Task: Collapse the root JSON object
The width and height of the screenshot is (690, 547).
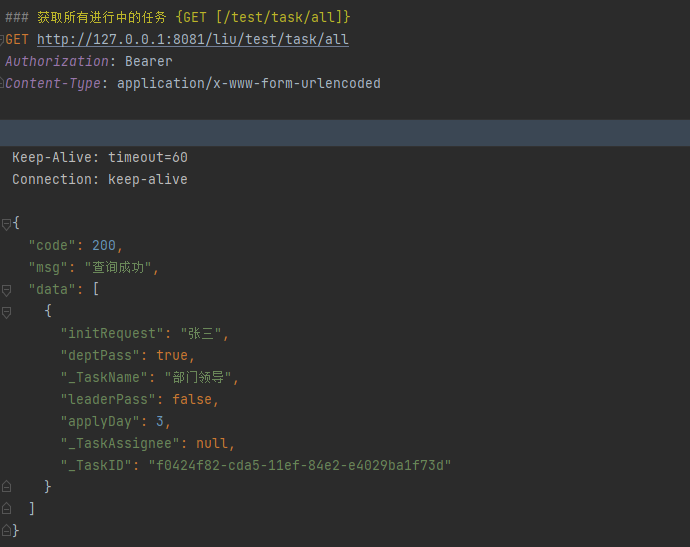Action: 6,224
